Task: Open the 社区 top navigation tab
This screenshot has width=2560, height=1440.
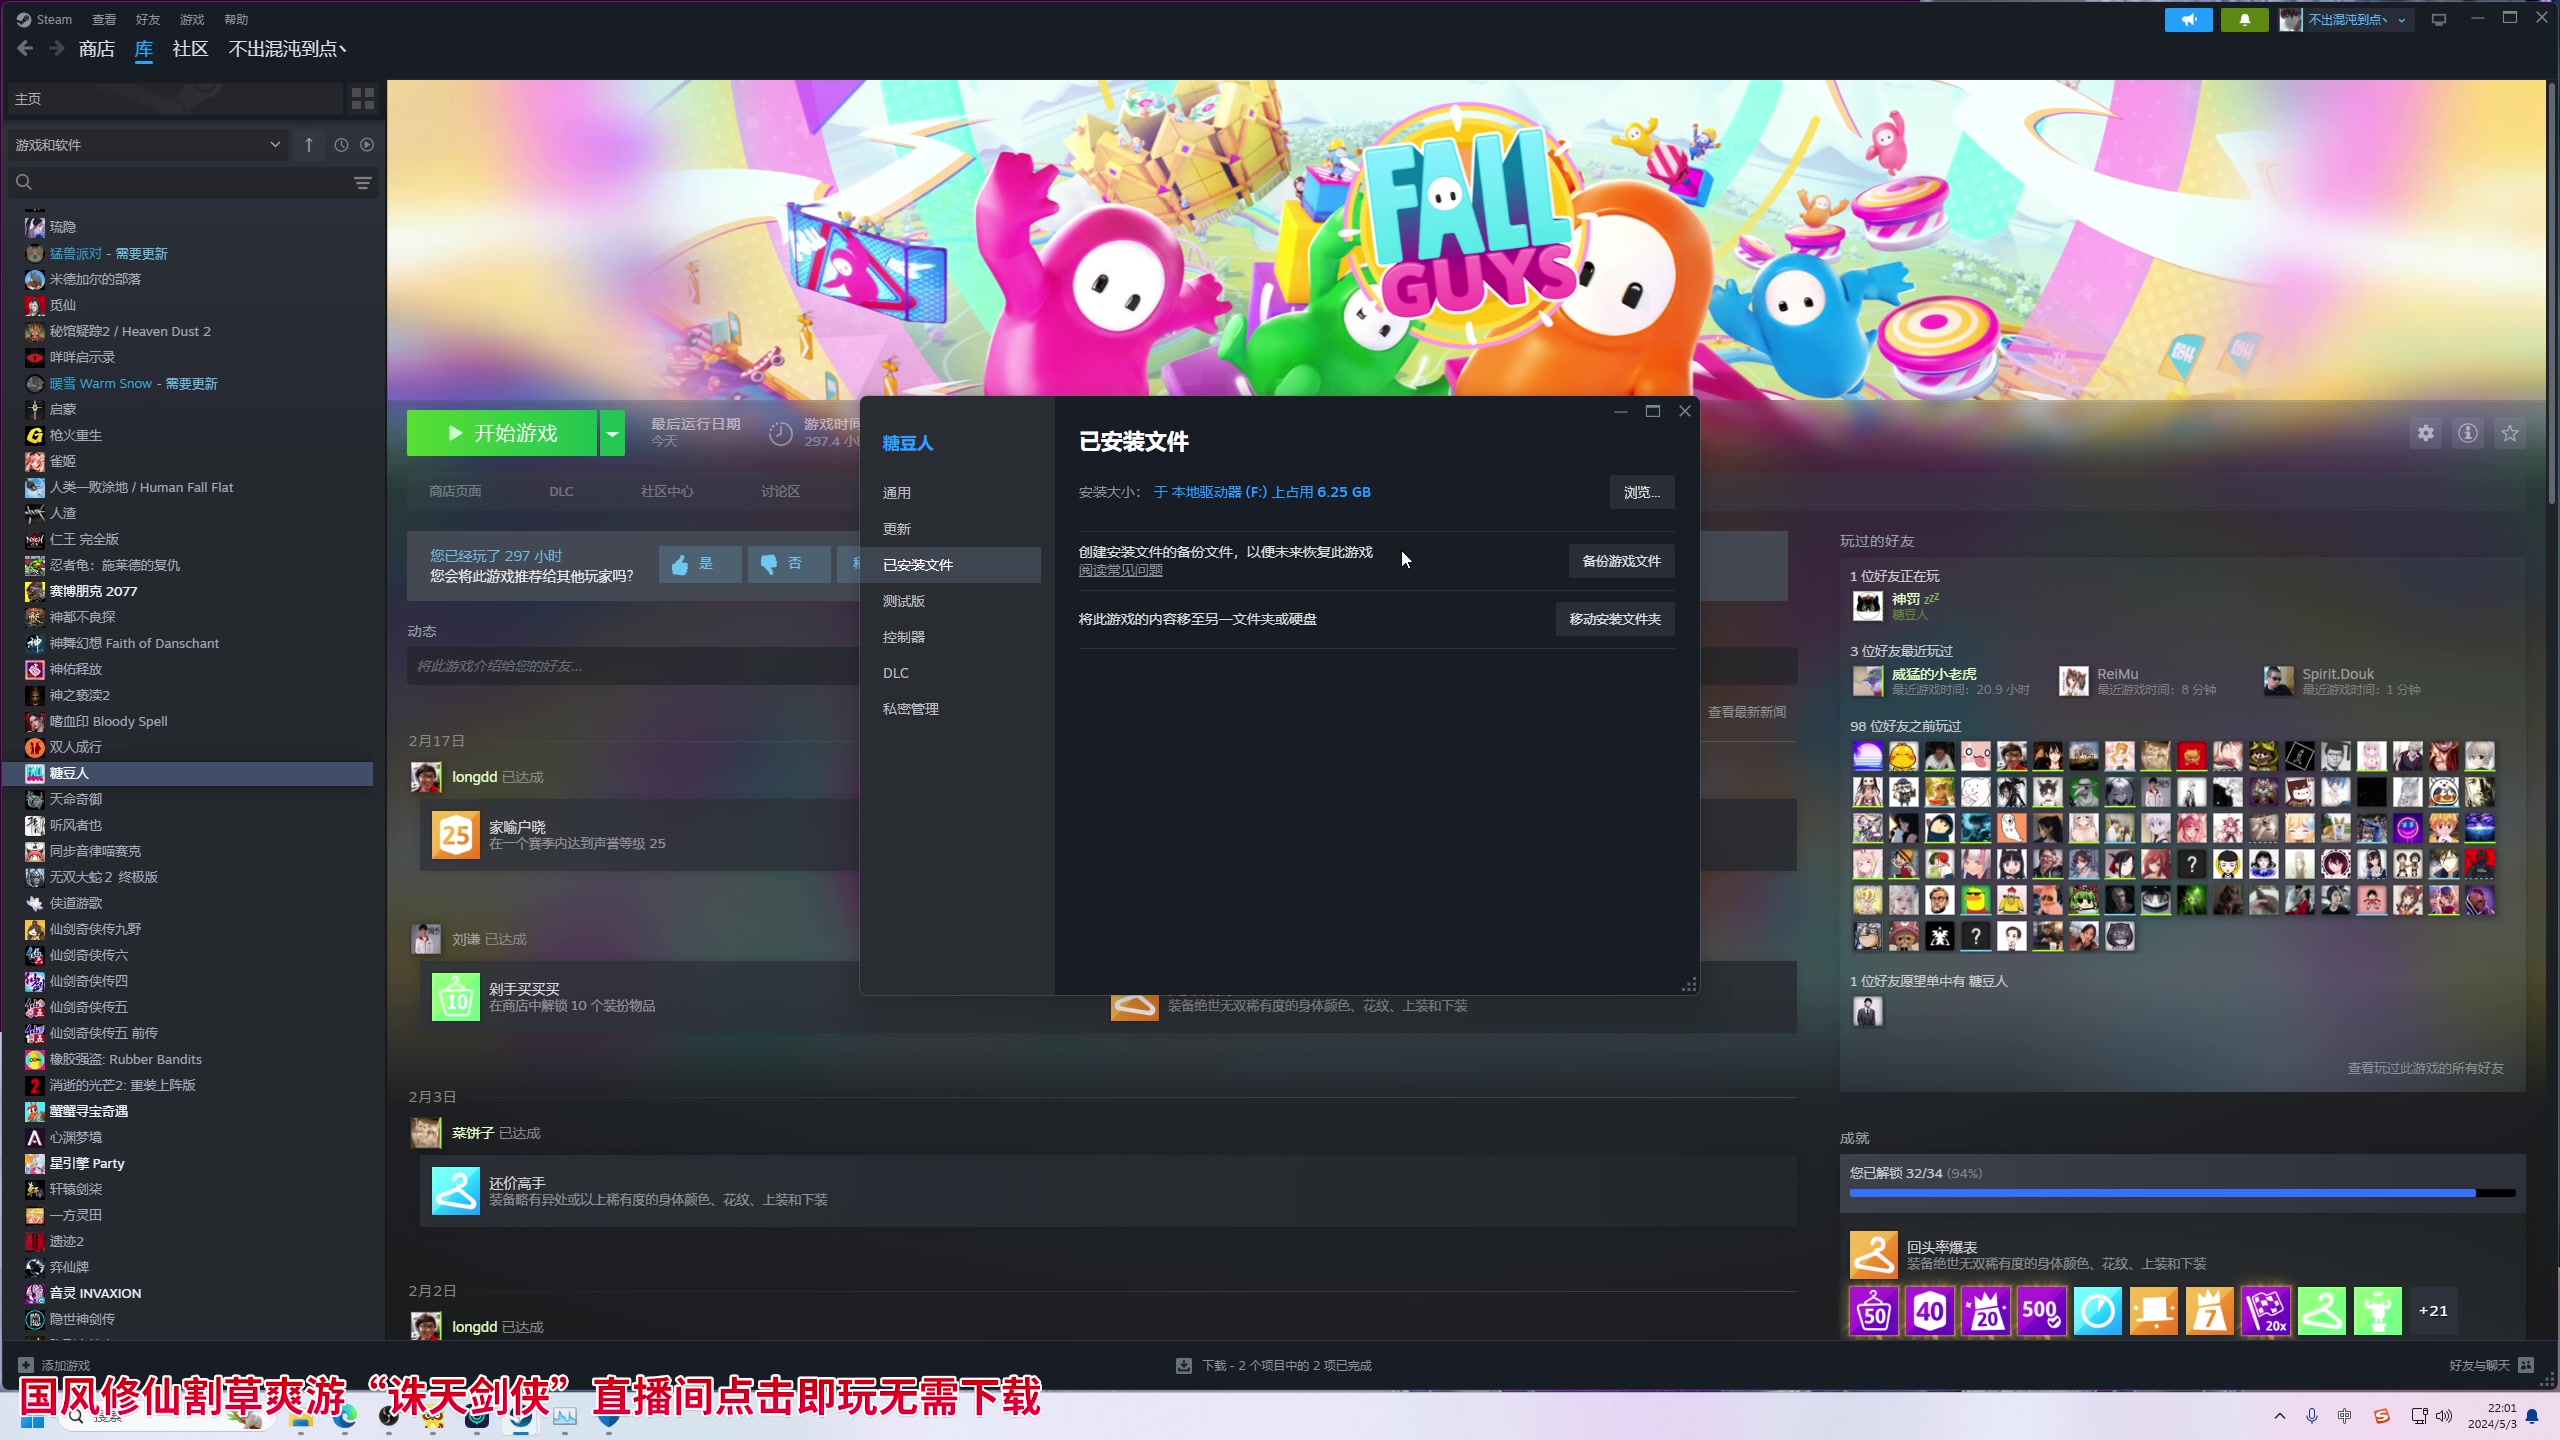Action: [190, 48]
